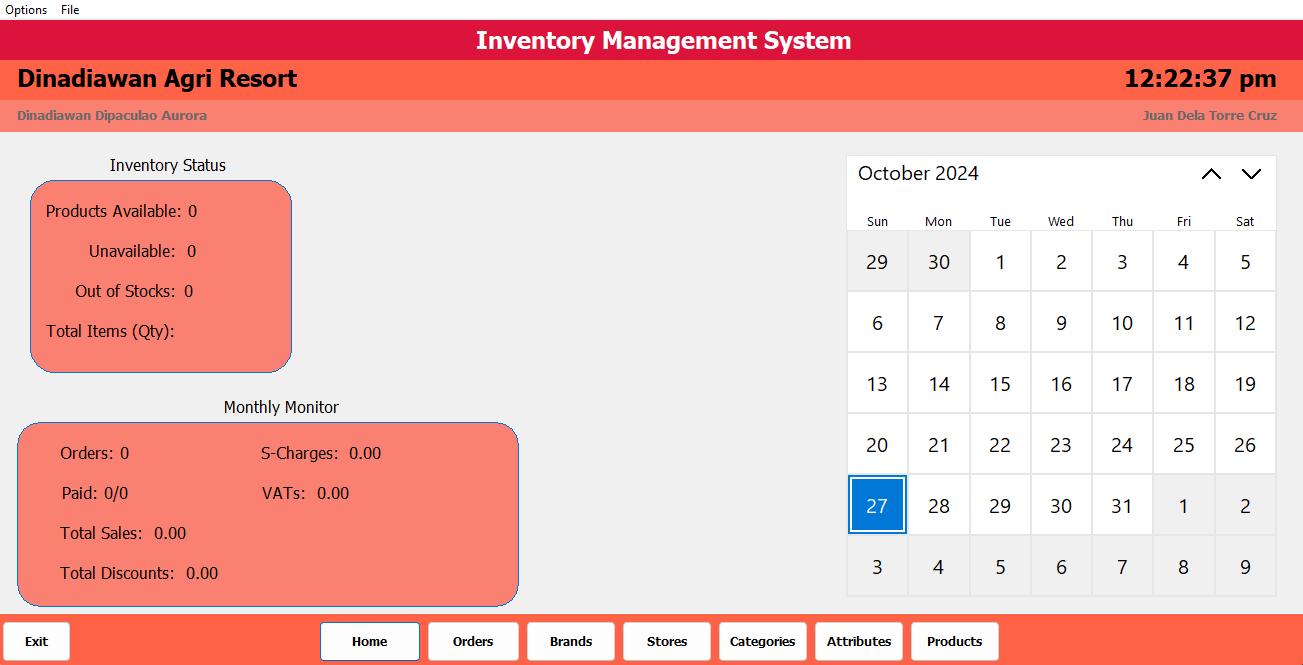The height and width of the screenshot is (665, 1303).
Task: Pick October 12 in the calendar
Action: (1245, 323)
